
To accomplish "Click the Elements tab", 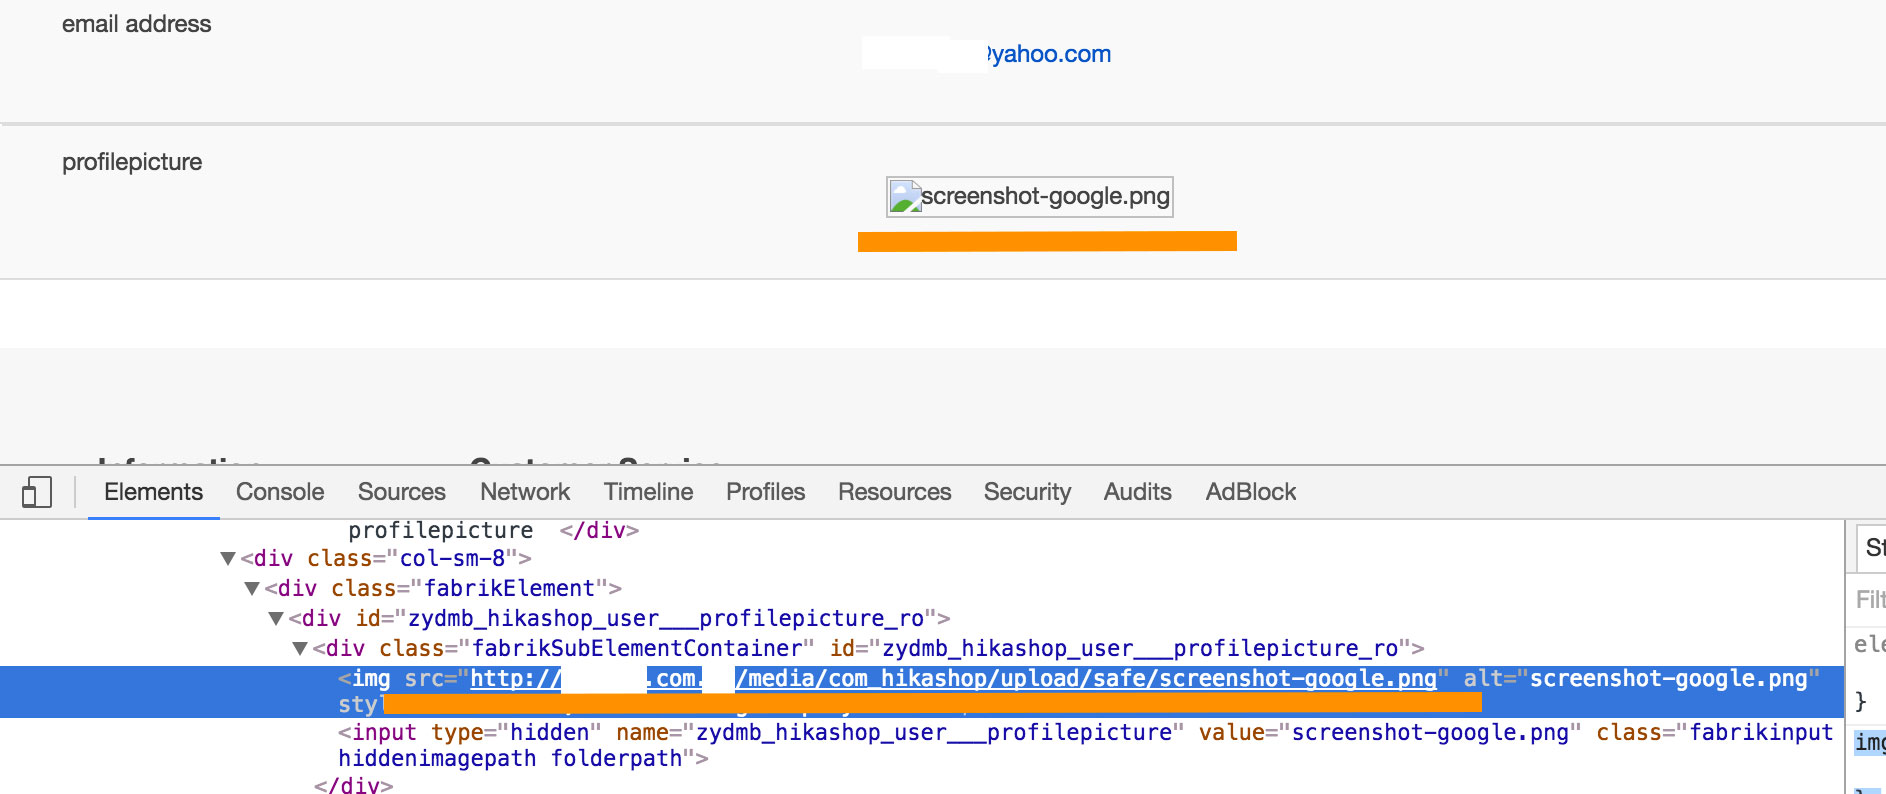I will [x=153, y=492].
